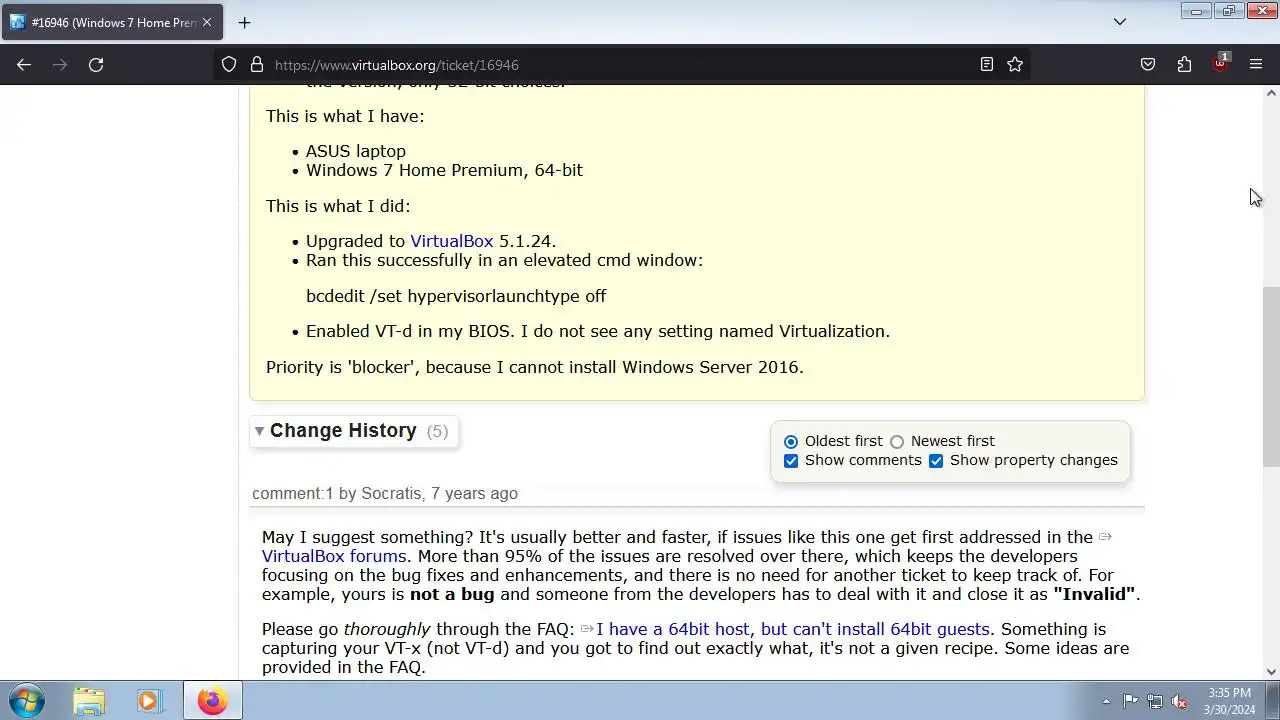Click the forward navigation arrow
The height and width of the screenshot is (720, 1280).
(60, 65)
